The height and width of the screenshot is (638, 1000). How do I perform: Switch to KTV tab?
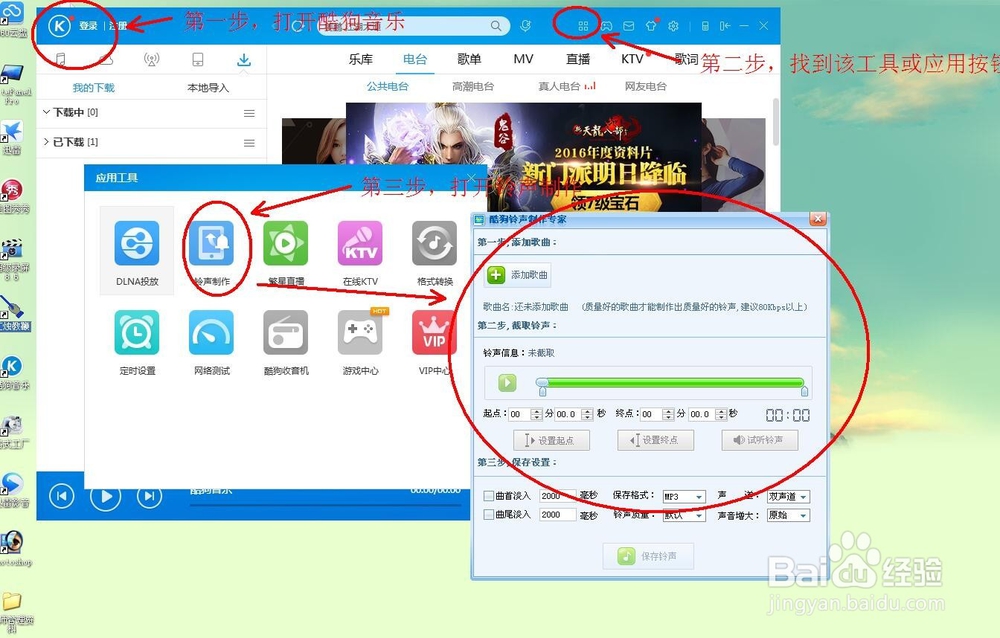tap(632, 59)
